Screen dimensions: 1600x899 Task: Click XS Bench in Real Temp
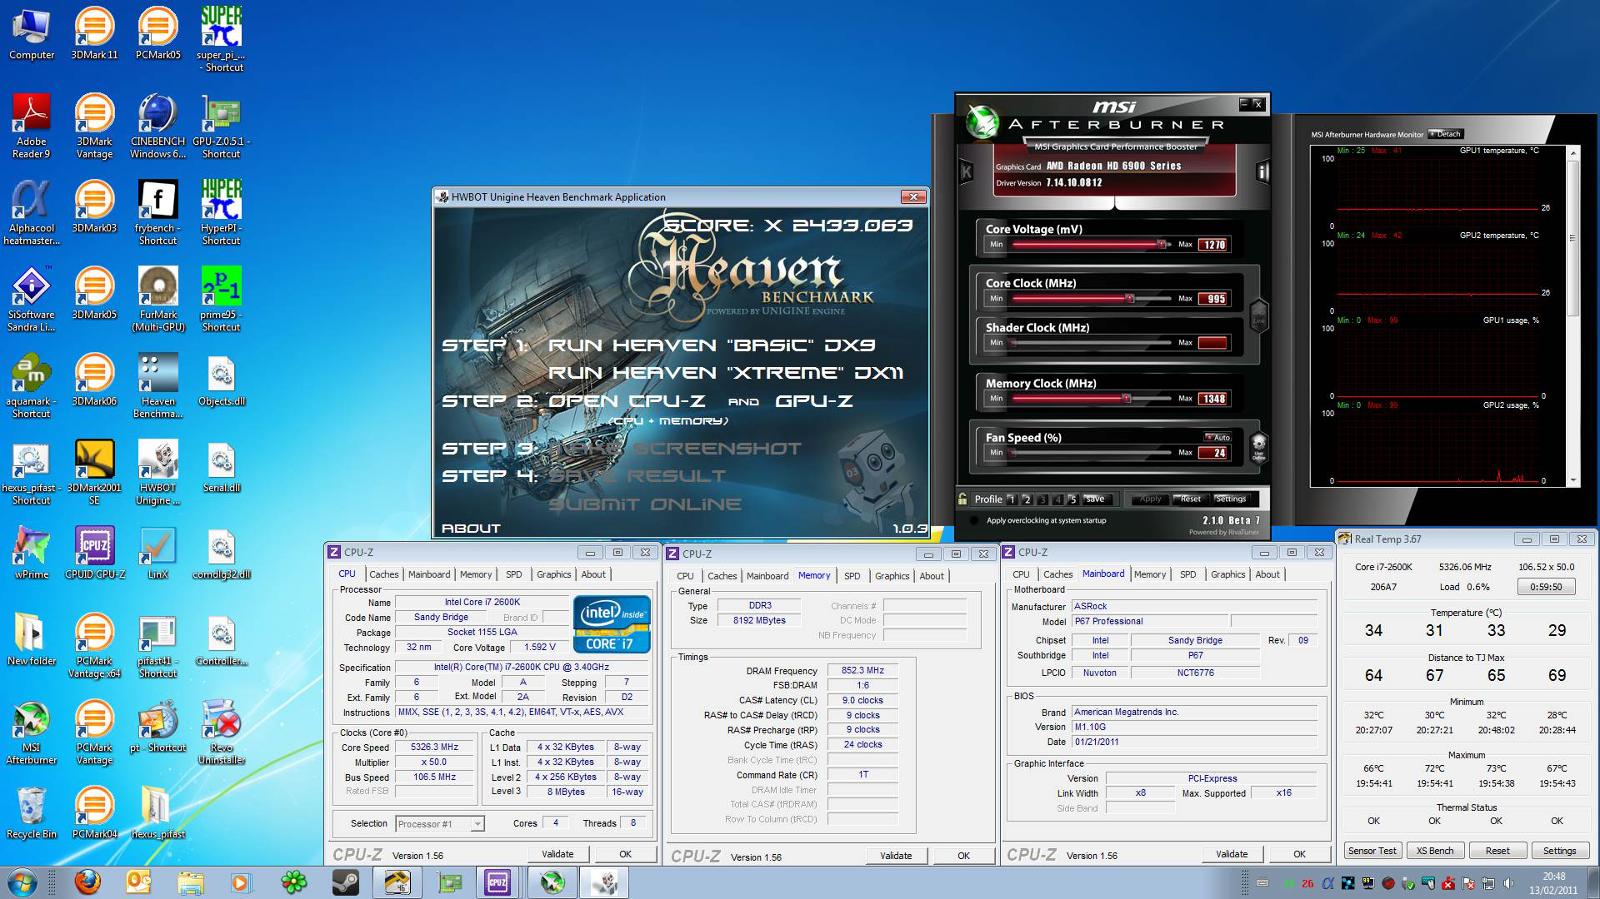point(1435,851)
